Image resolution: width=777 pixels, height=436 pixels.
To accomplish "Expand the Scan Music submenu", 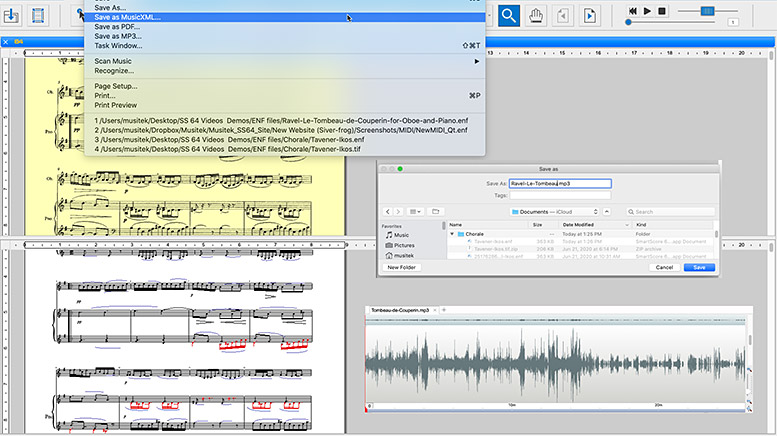I will (285, 61).
